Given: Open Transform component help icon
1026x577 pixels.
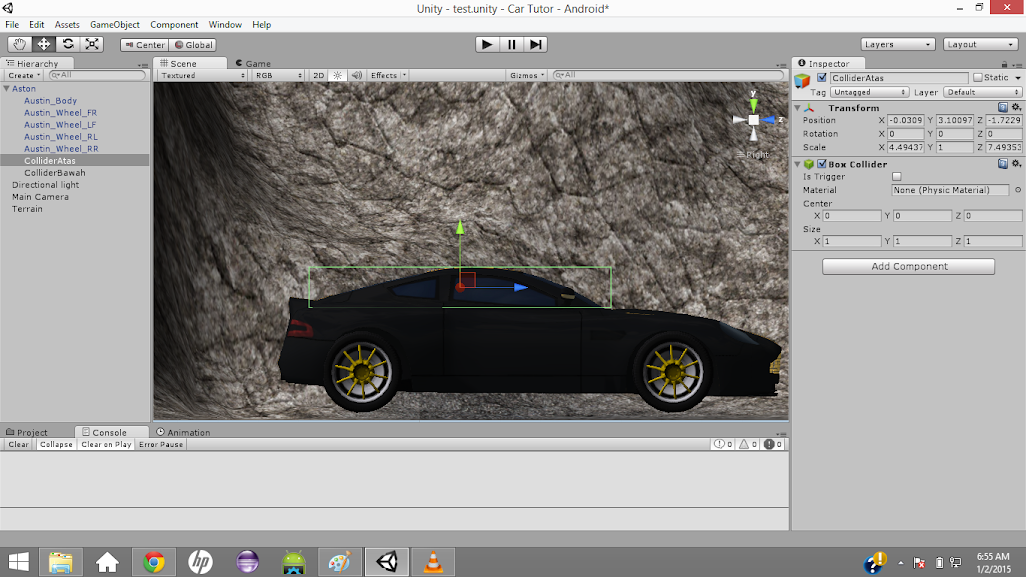Looking at the screenshot, I should (1003, 108).
